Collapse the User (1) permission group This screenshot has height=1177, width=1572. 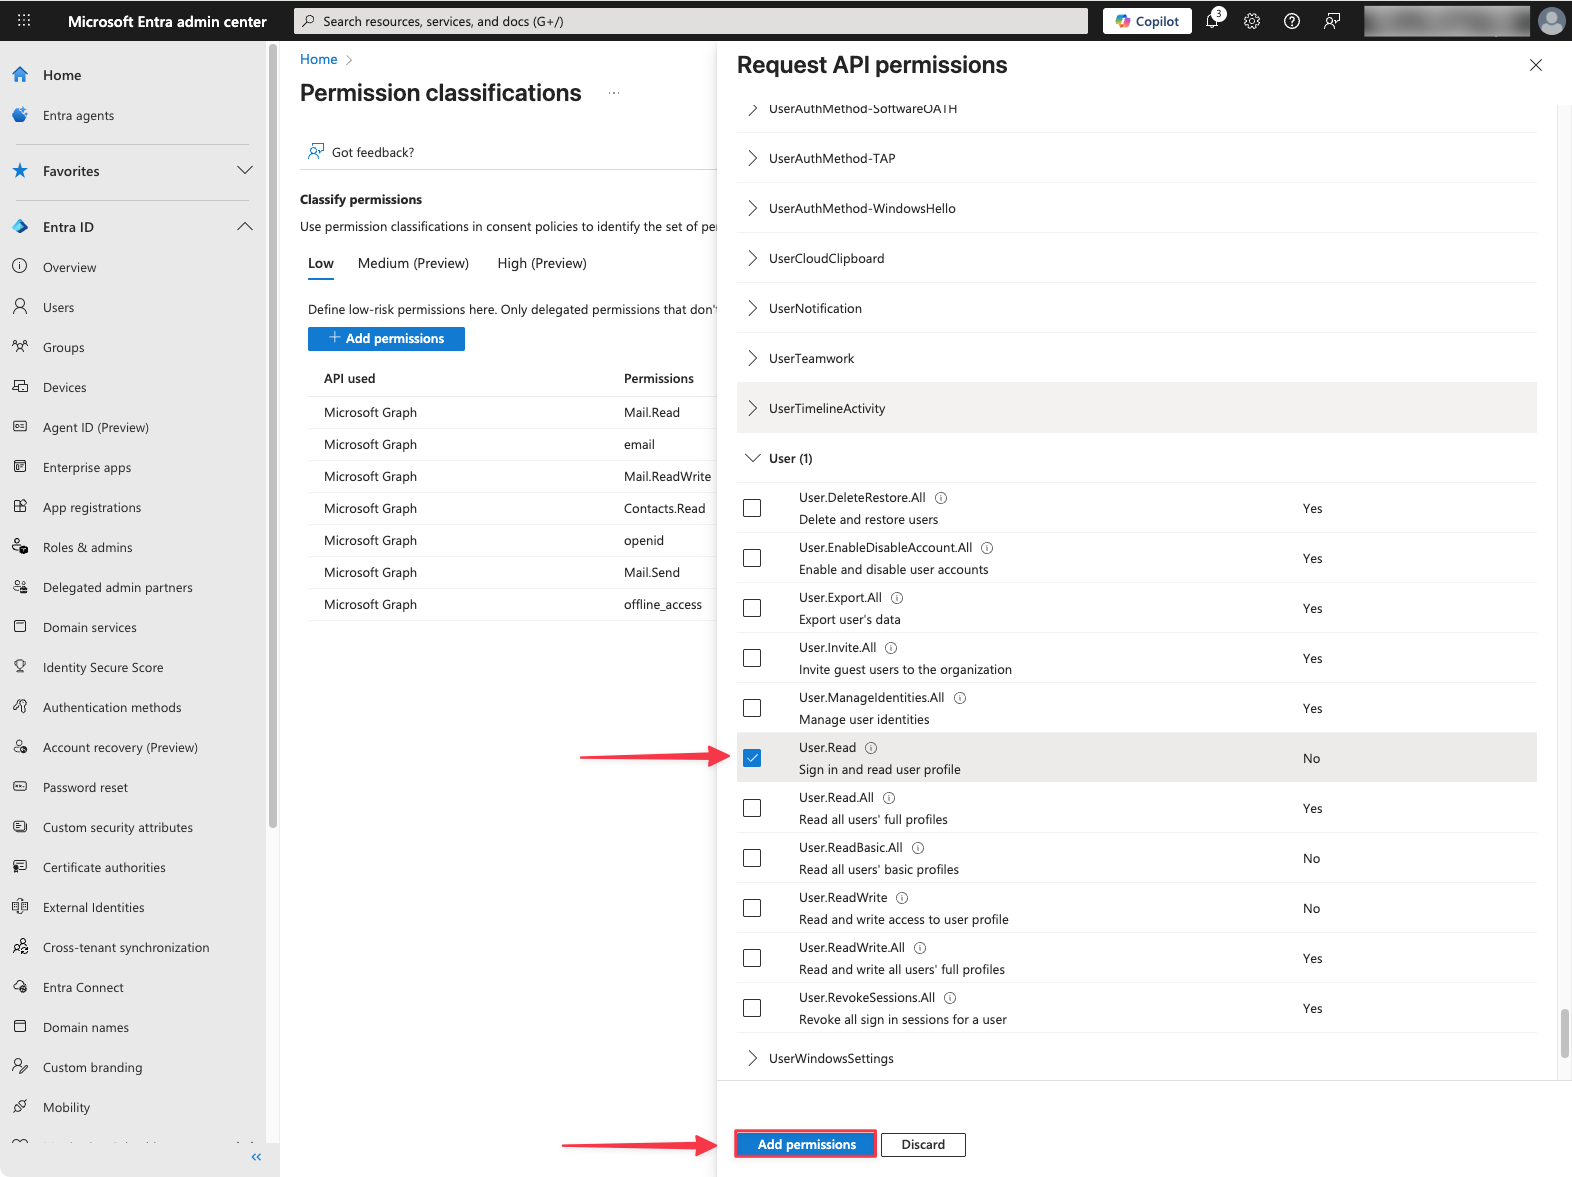(753, 458)
